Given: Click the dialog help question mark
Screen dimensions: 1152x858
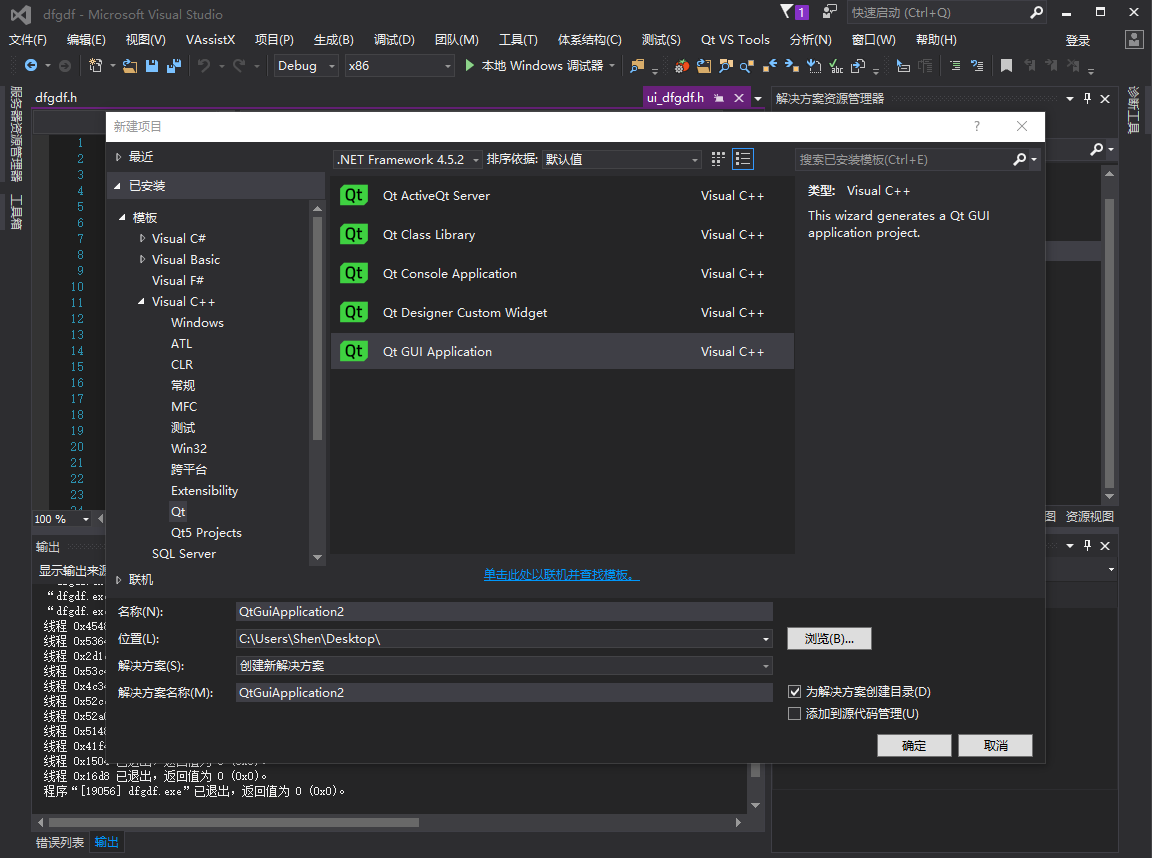Looking at the screenshot, I should [976, 126].
